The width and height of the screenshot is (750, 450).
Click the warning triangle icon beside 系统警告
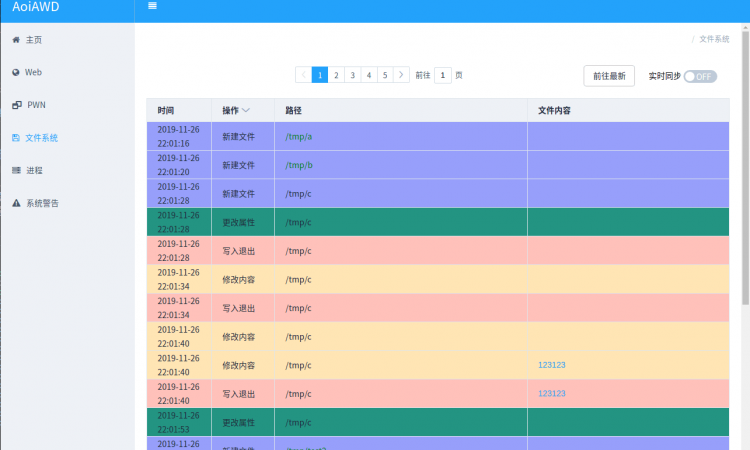[x=16, y=203]
